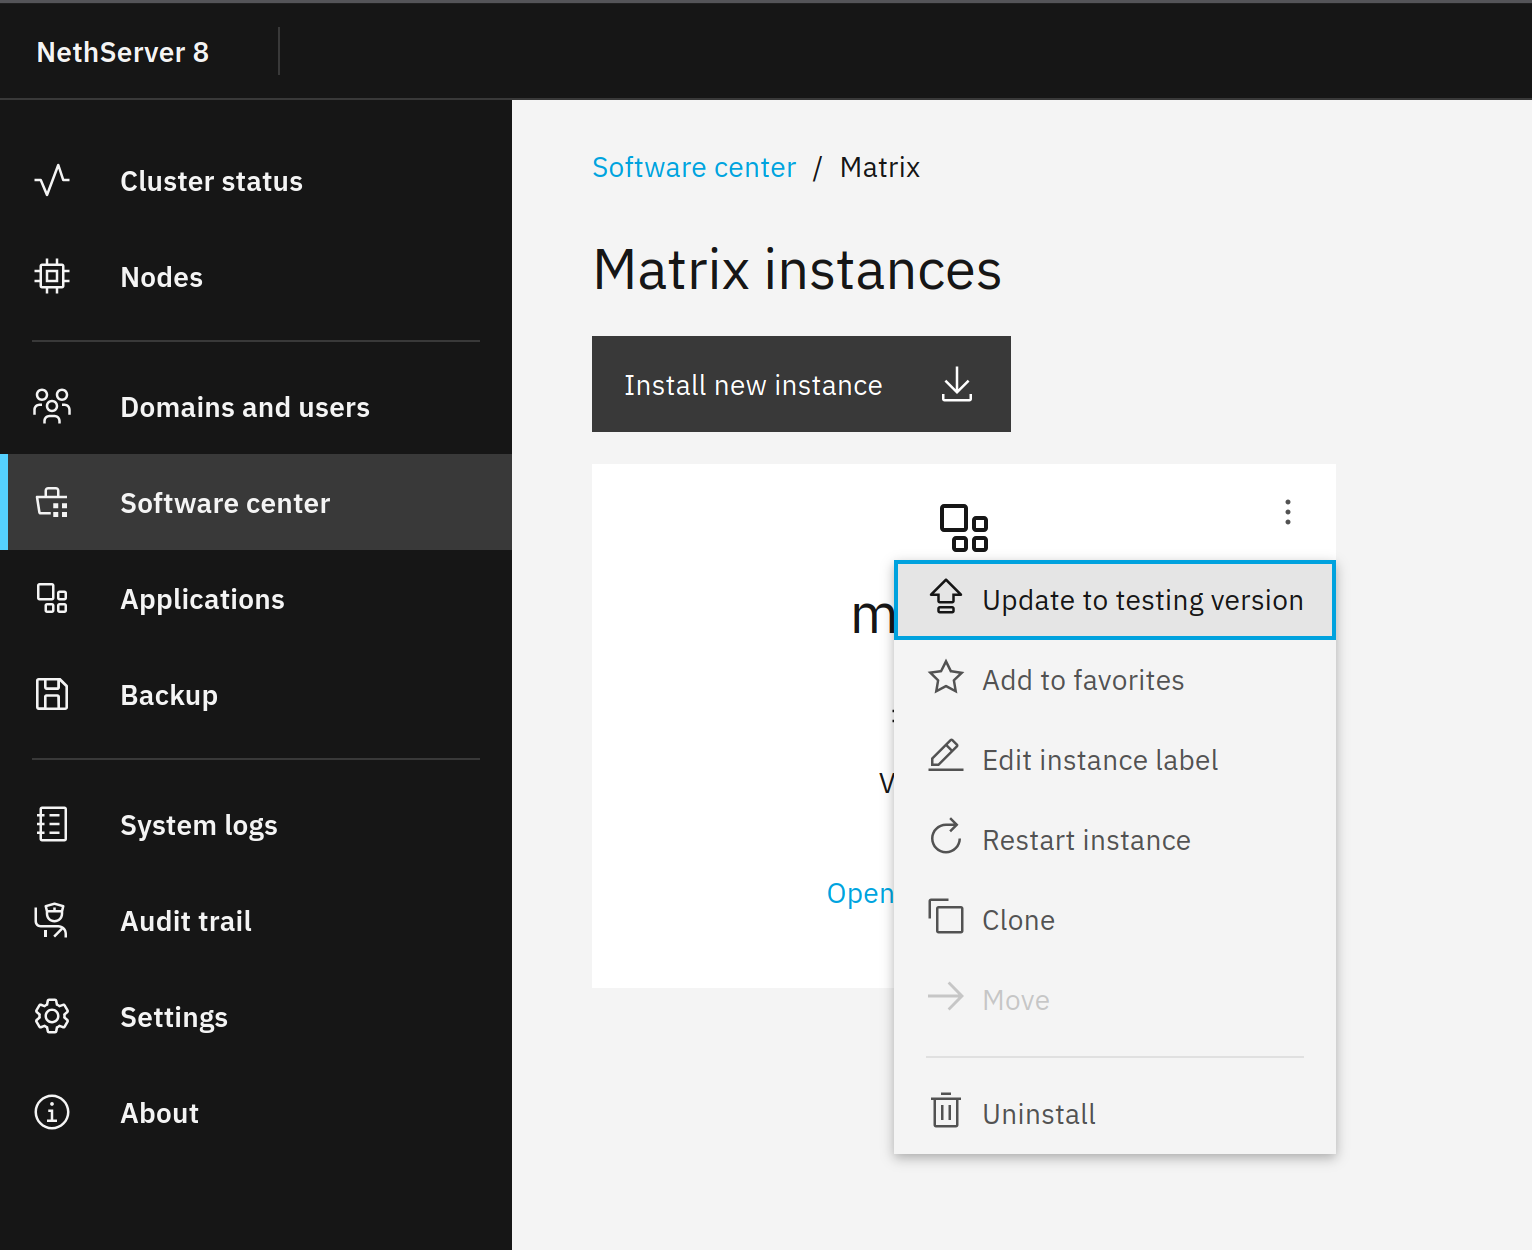Click the Cluster status pulse icon

(52, 181)
